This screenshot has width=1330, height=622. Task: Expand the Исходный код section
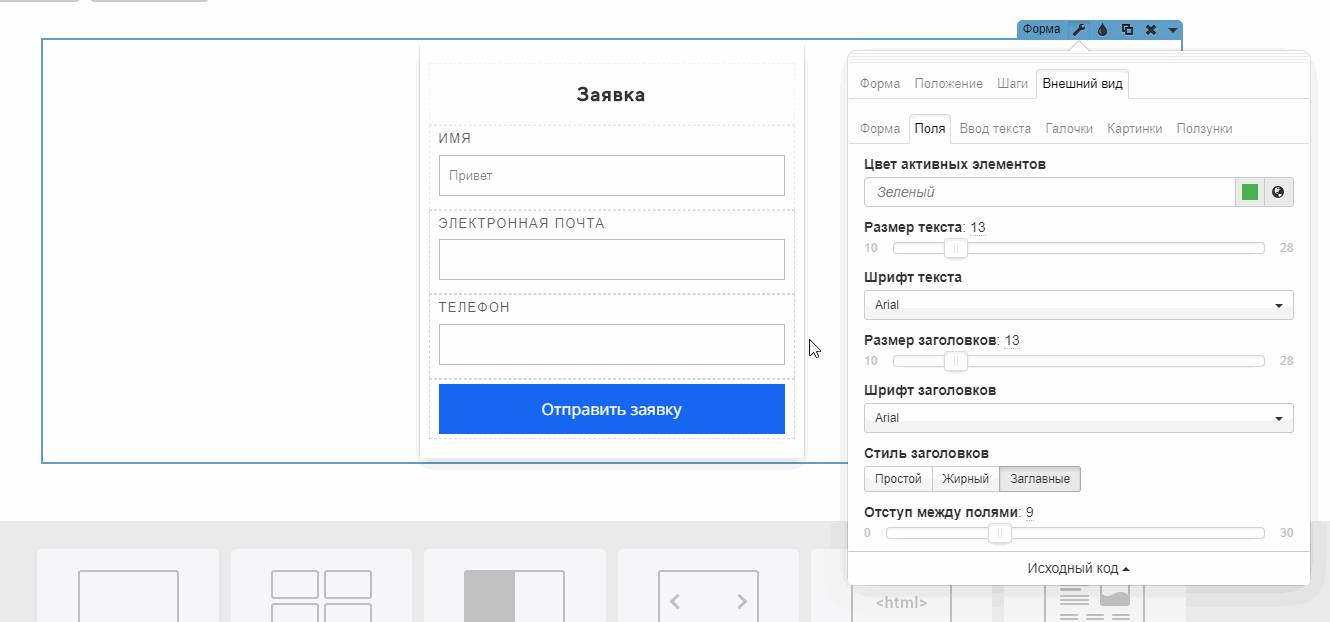click(x=1078, y=568)
